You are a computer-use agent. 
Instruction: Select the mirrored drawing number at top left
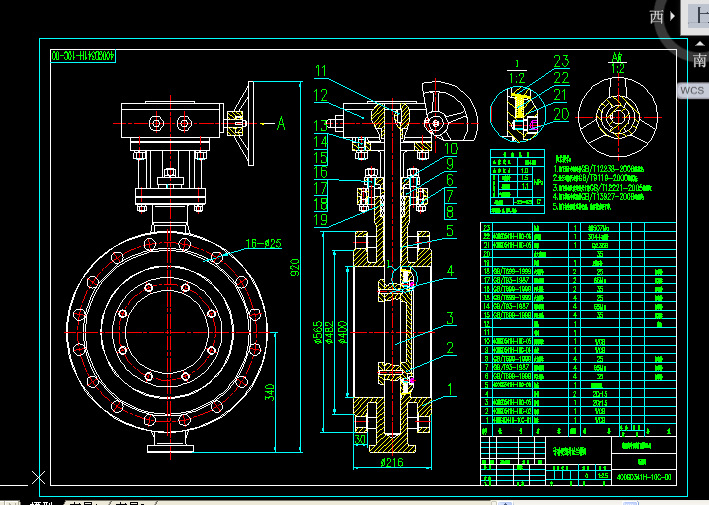[x=83, y=56]
